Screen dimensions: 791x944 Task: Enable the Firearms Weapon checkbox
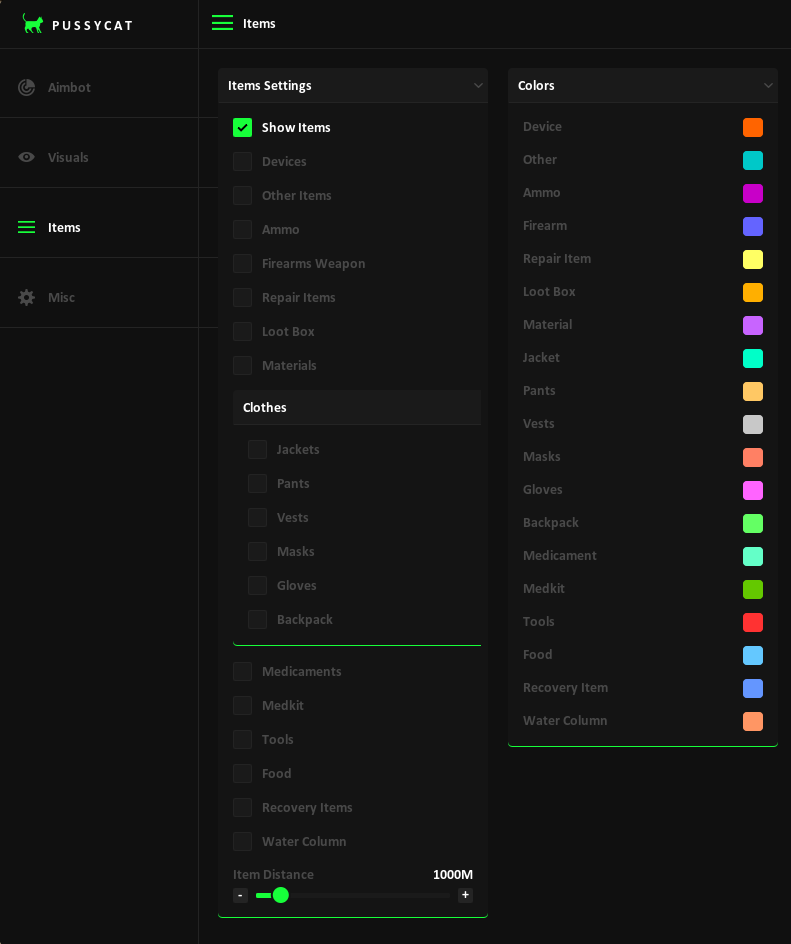coord(242,264)
